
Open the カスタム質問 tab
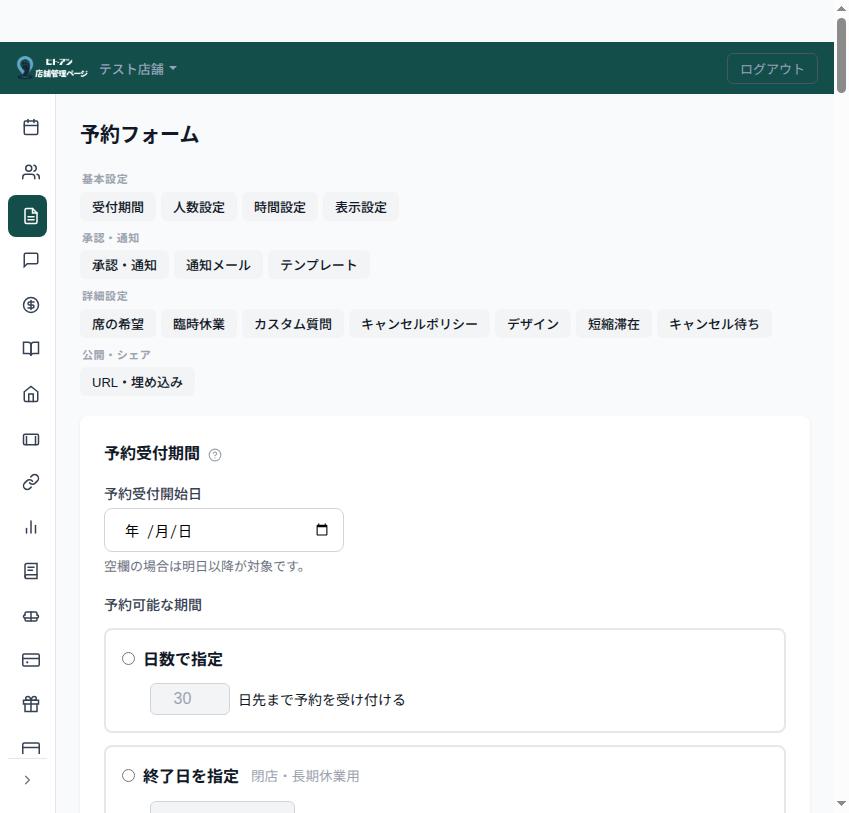(293, 324)
